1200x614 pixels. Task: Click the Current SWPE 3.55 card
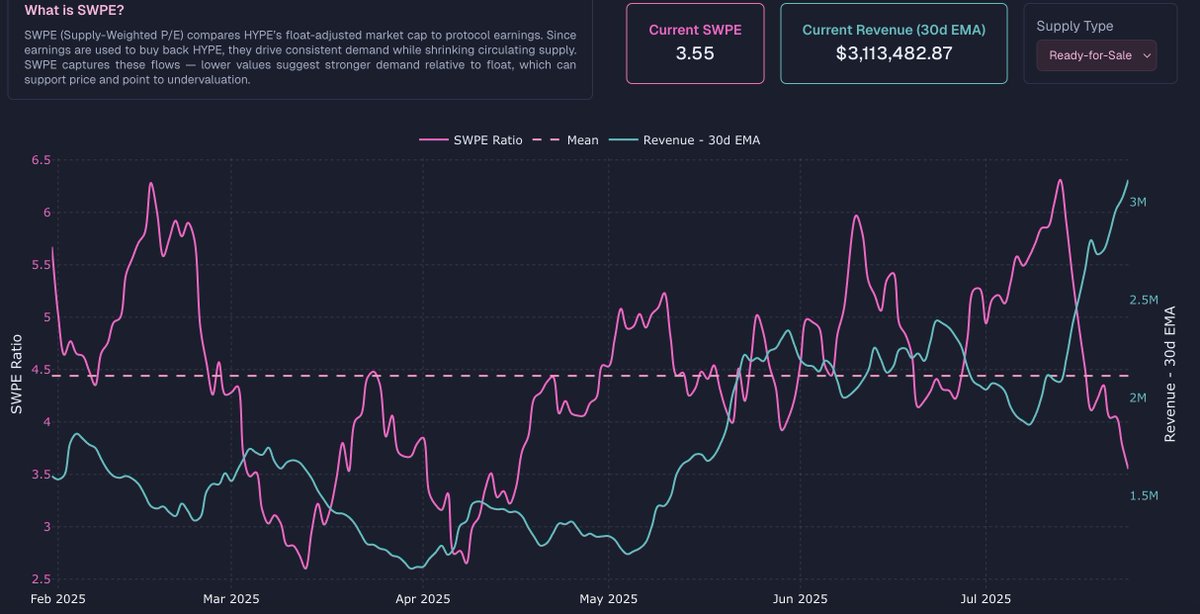click(x=695, y=43)
